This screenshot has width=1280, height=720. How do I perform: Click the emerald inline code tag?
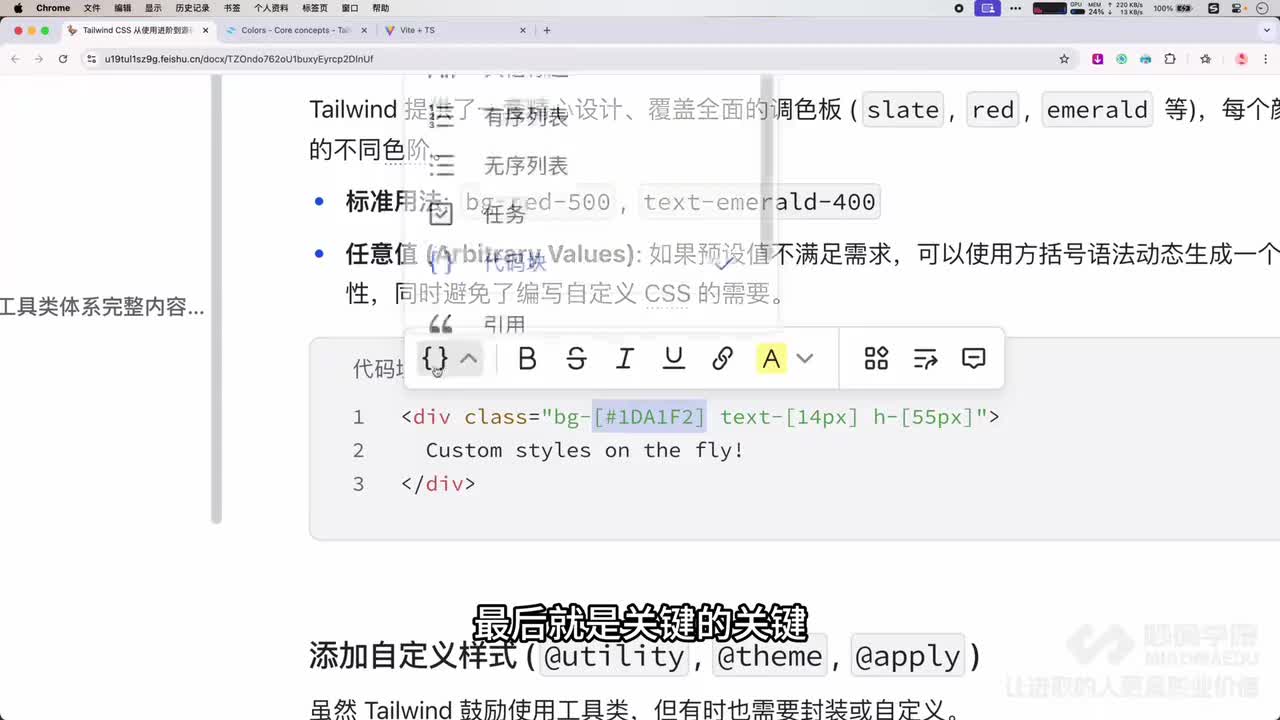coord(1097,110)
